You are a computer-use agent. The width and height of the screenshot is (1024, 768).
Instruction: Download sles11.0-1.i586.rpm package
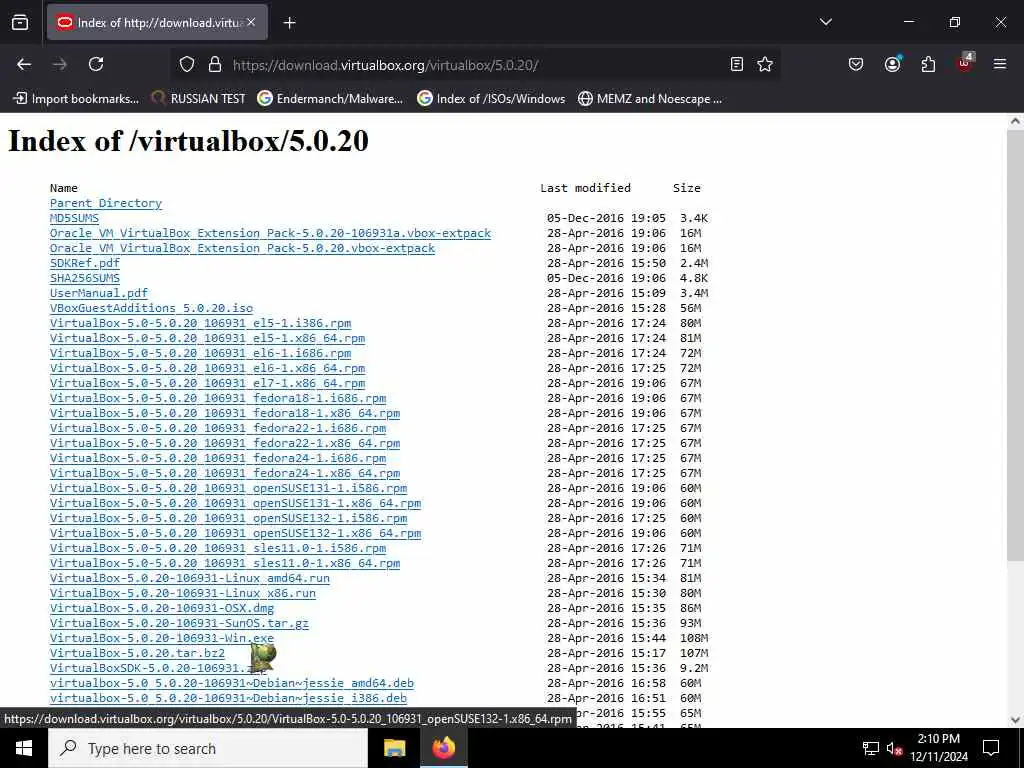(x=218, y=549)
